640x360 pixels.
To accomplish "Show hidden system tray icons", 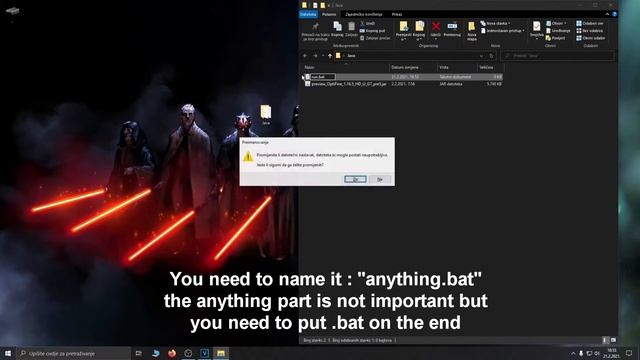I will 573,353.
